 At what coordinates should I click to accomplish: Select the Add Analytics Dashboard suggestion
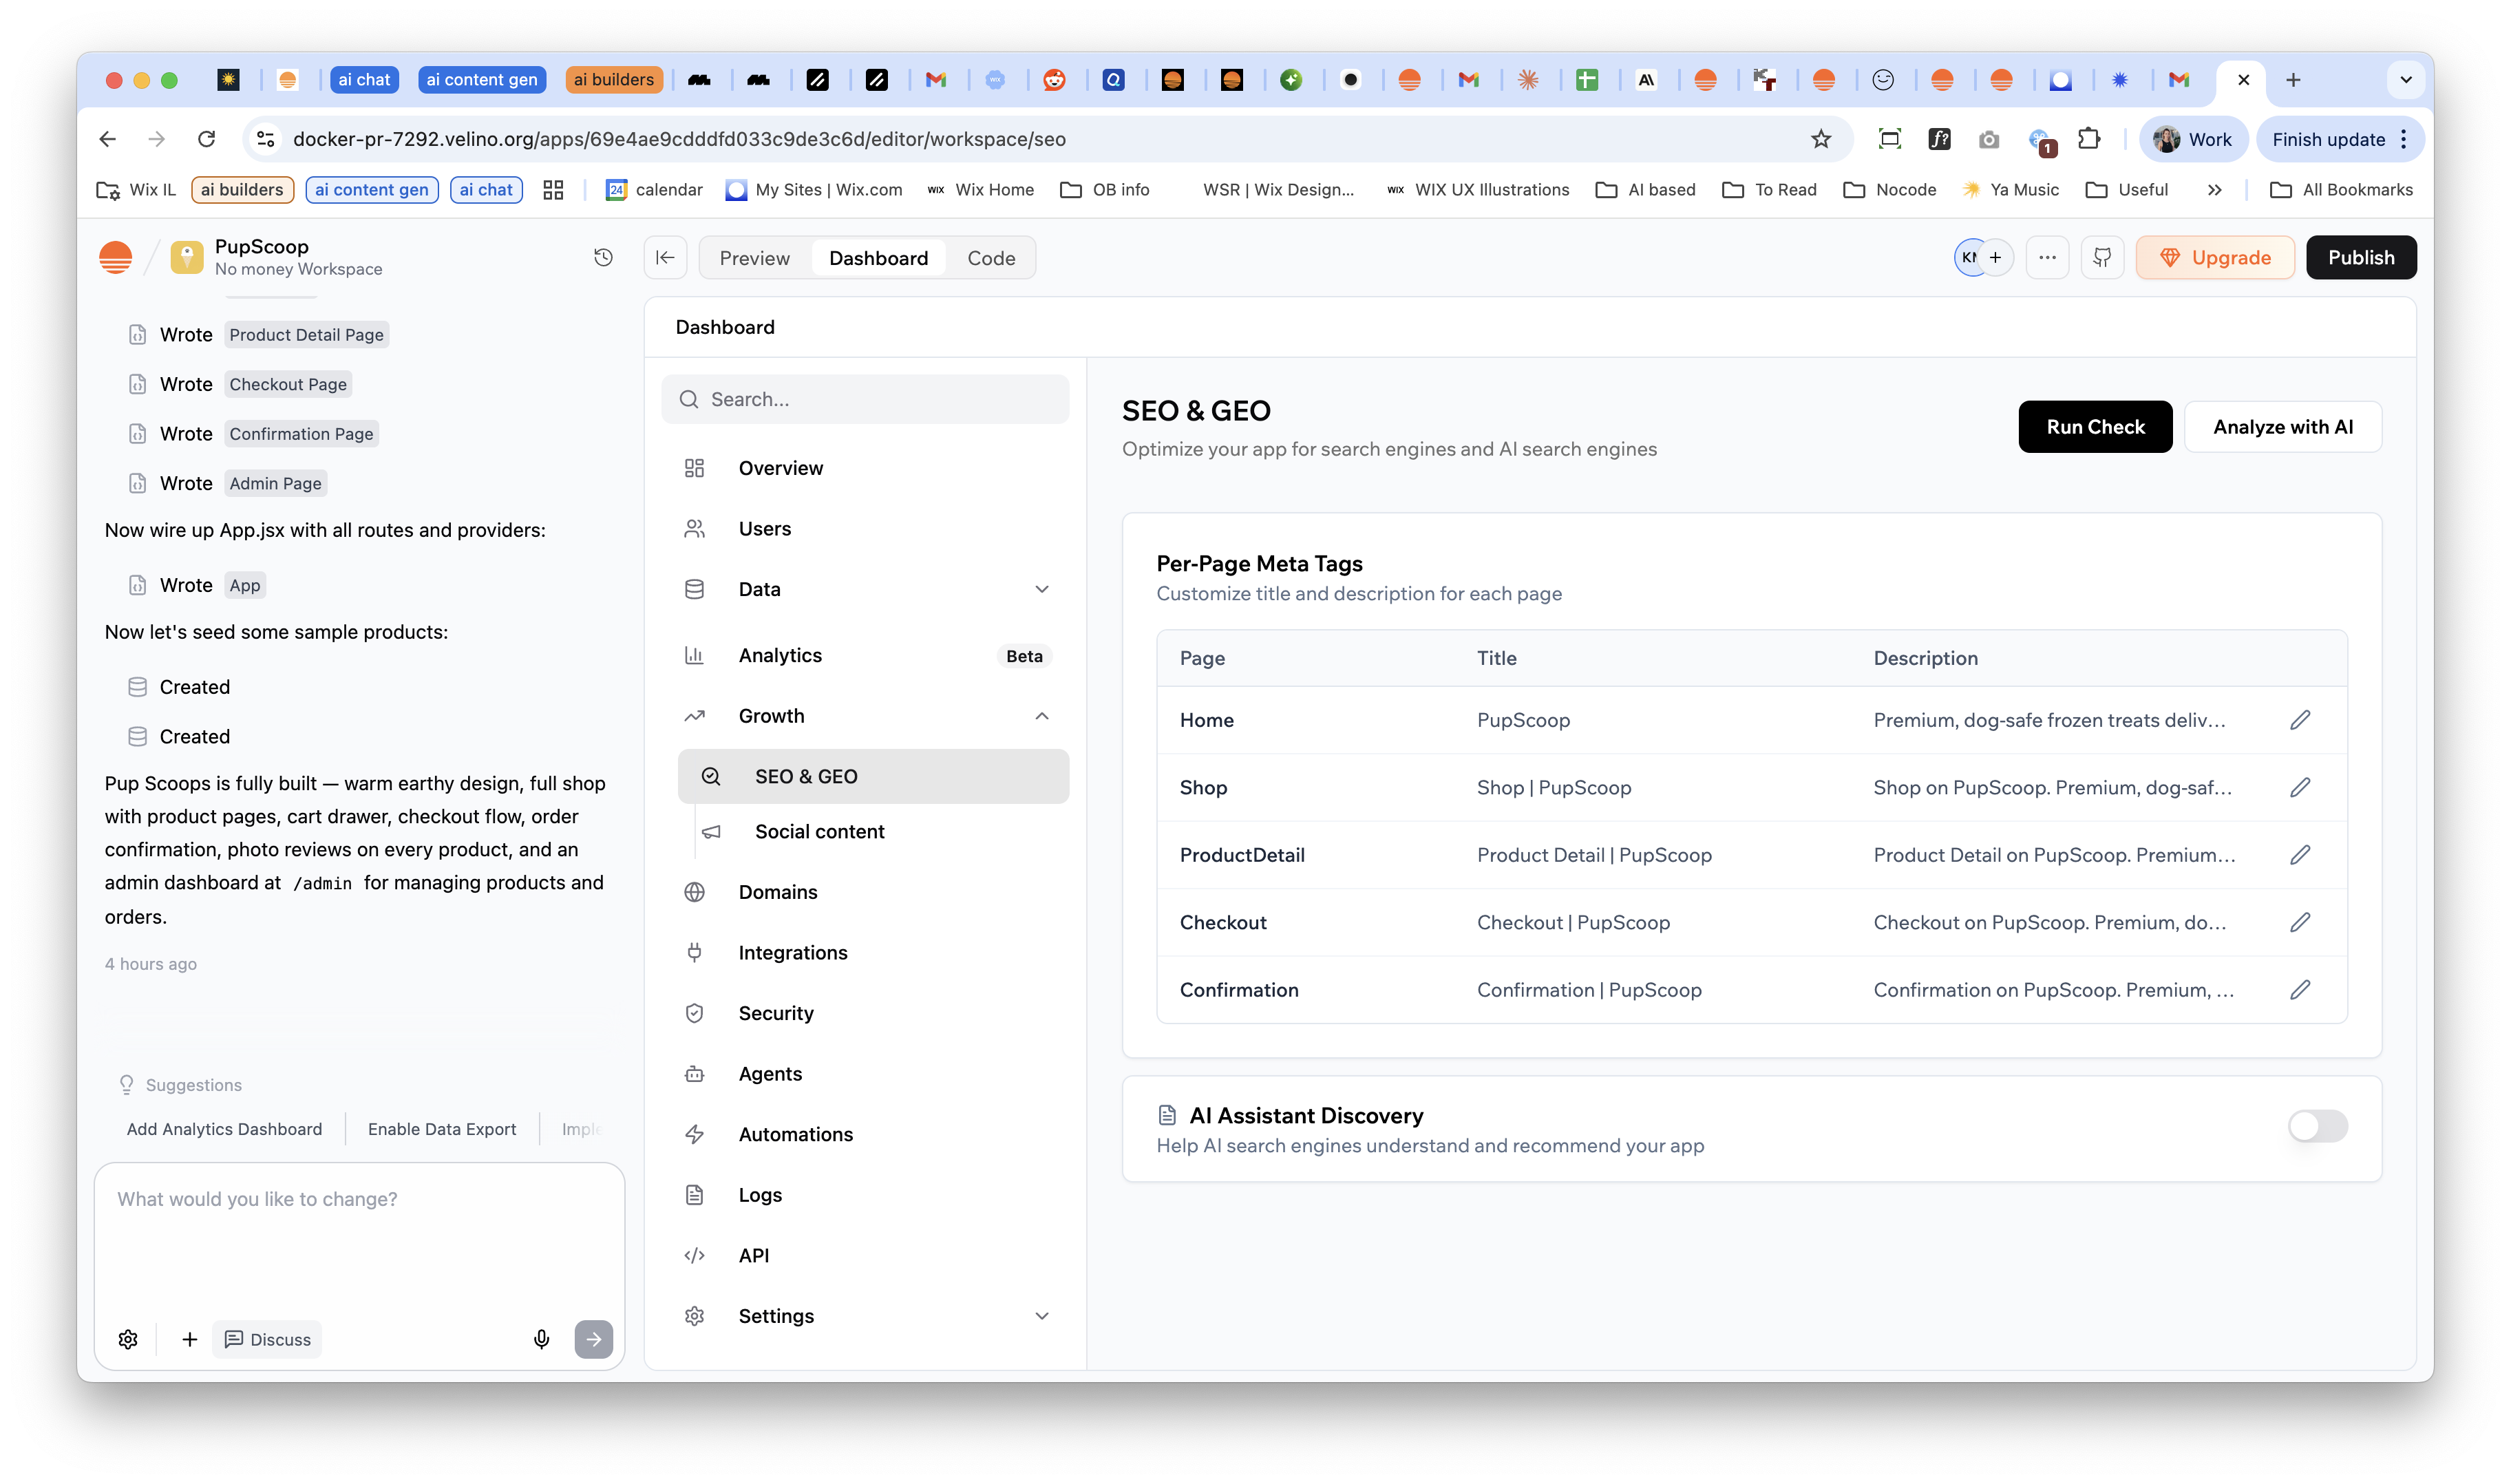click(x=224, y=1129)
